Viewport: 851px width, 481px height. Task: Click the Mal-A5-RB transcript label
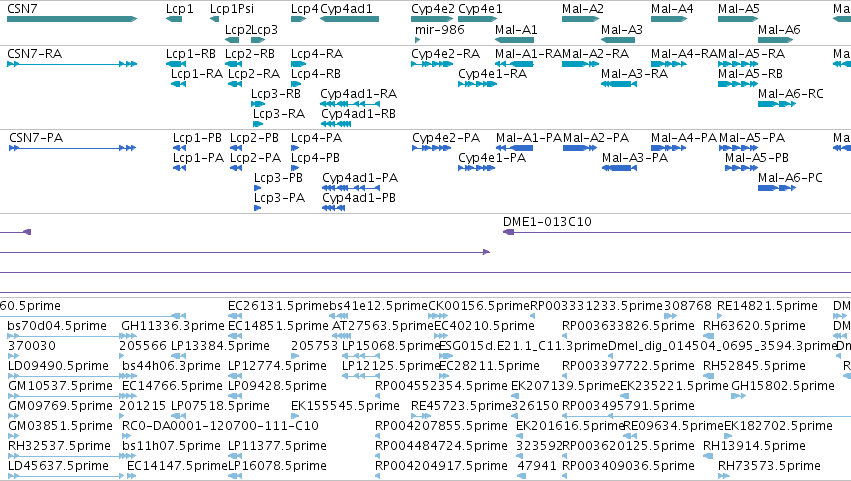[750, 74]
